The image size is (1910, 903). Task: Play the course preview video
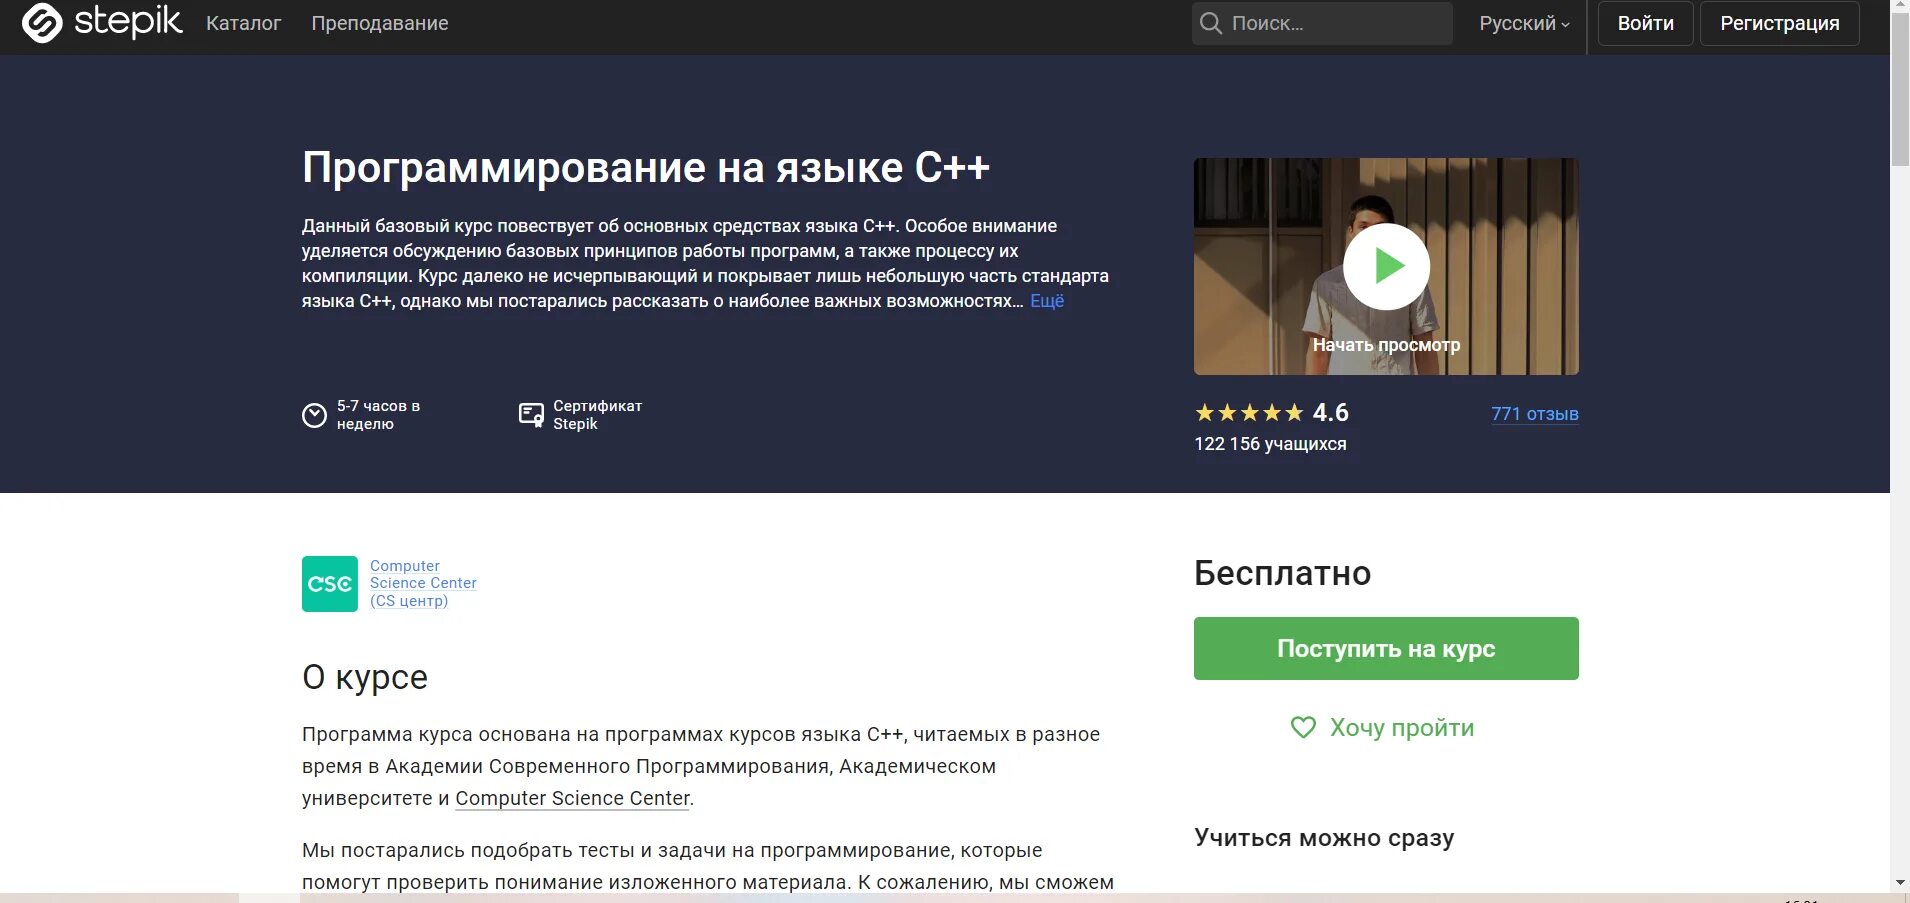(x=1386, y=266)
